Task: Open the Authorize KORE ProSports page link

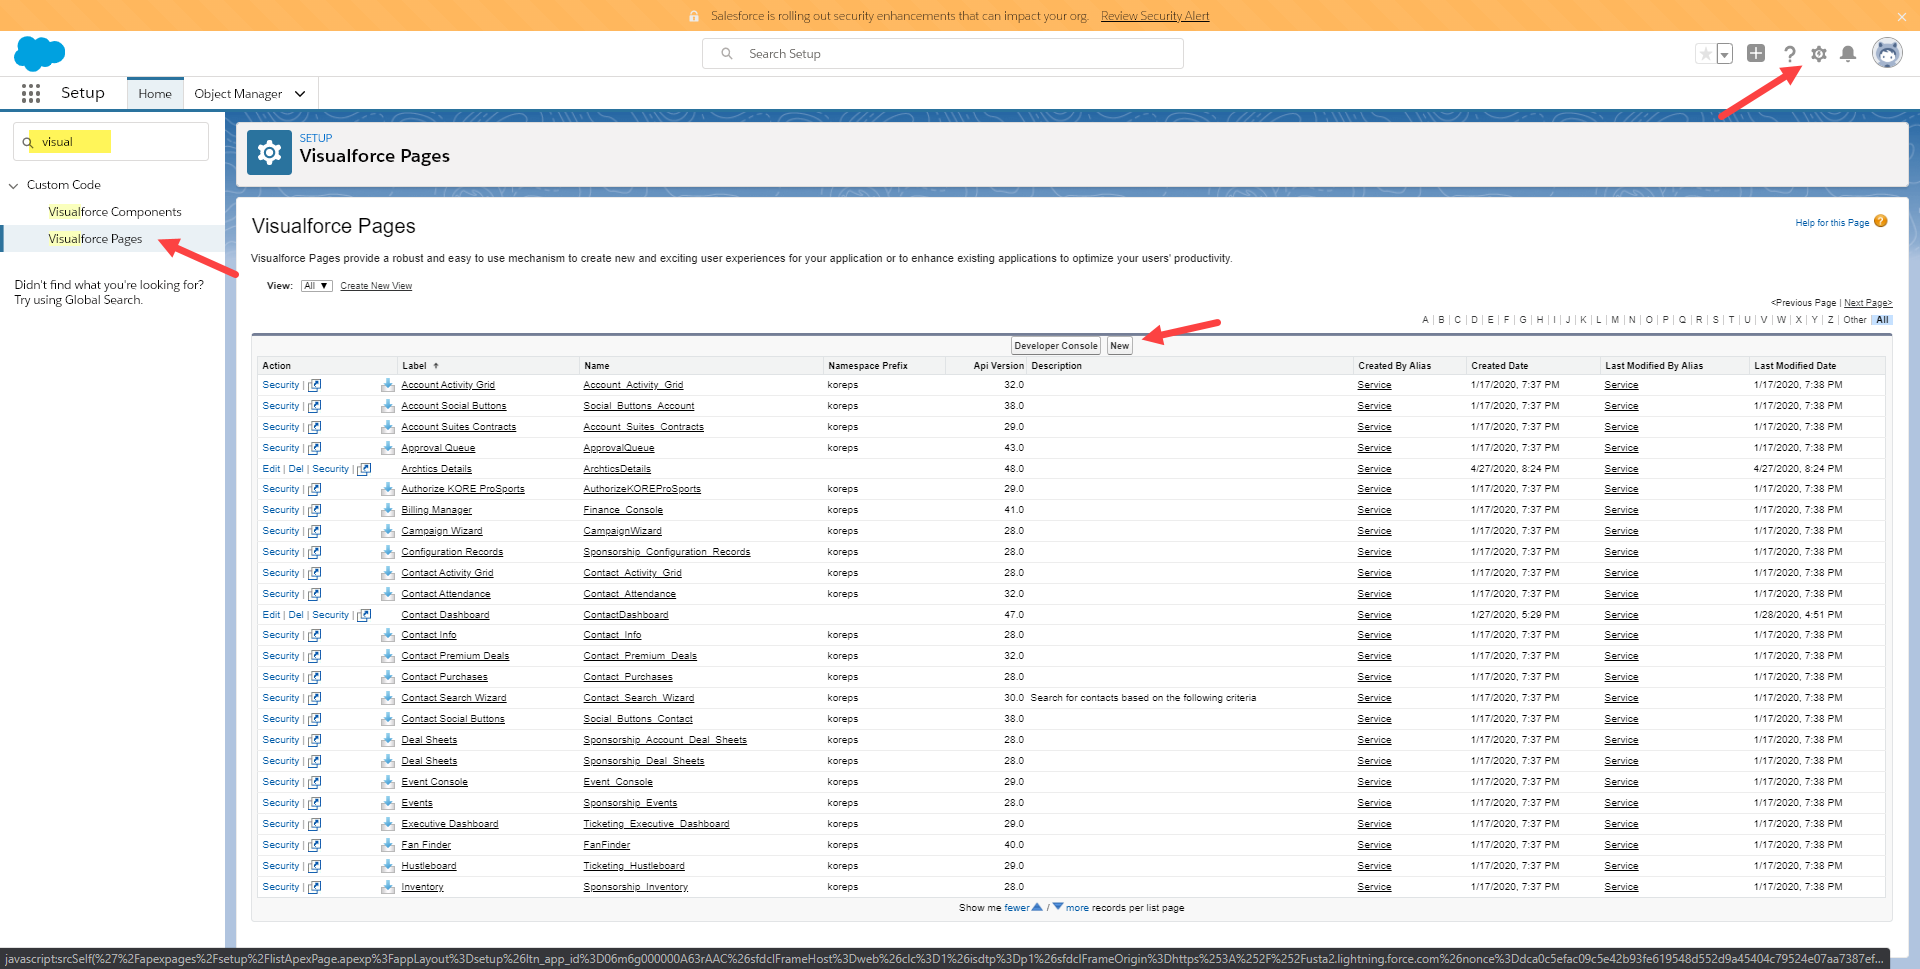Action: [x=463, y=489]
